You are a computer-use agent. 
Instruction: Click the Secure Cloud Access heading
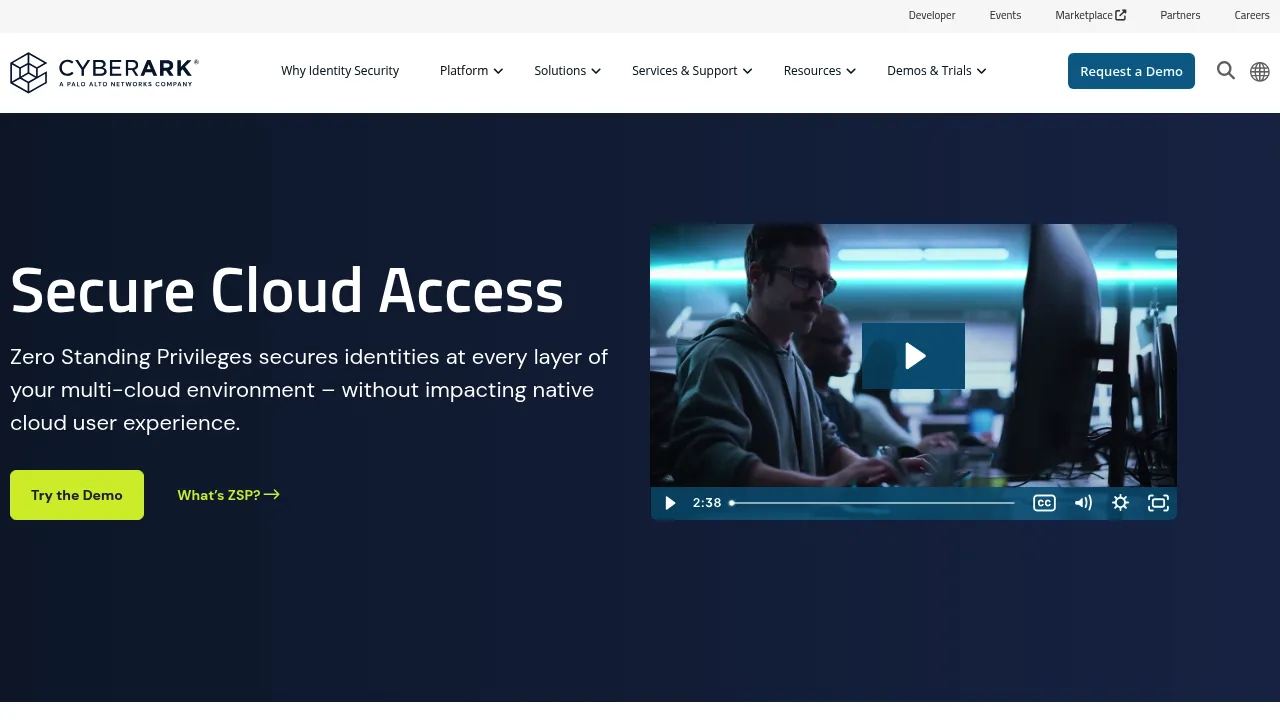pyautogui.click(x=287, y=291)
